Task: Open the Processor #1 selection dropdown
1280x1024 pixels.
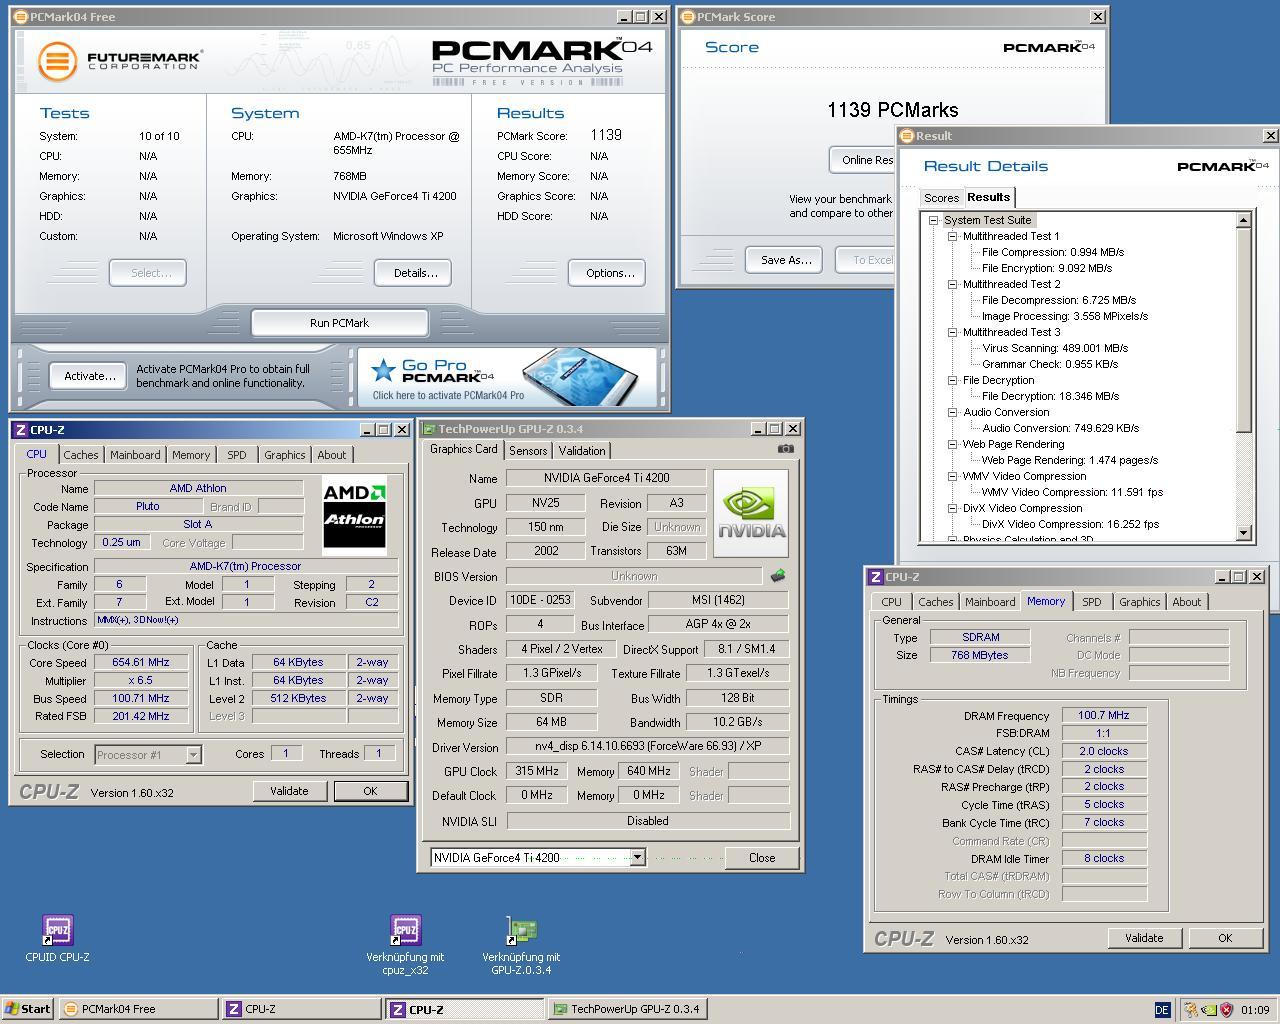Action: (194, 755)
